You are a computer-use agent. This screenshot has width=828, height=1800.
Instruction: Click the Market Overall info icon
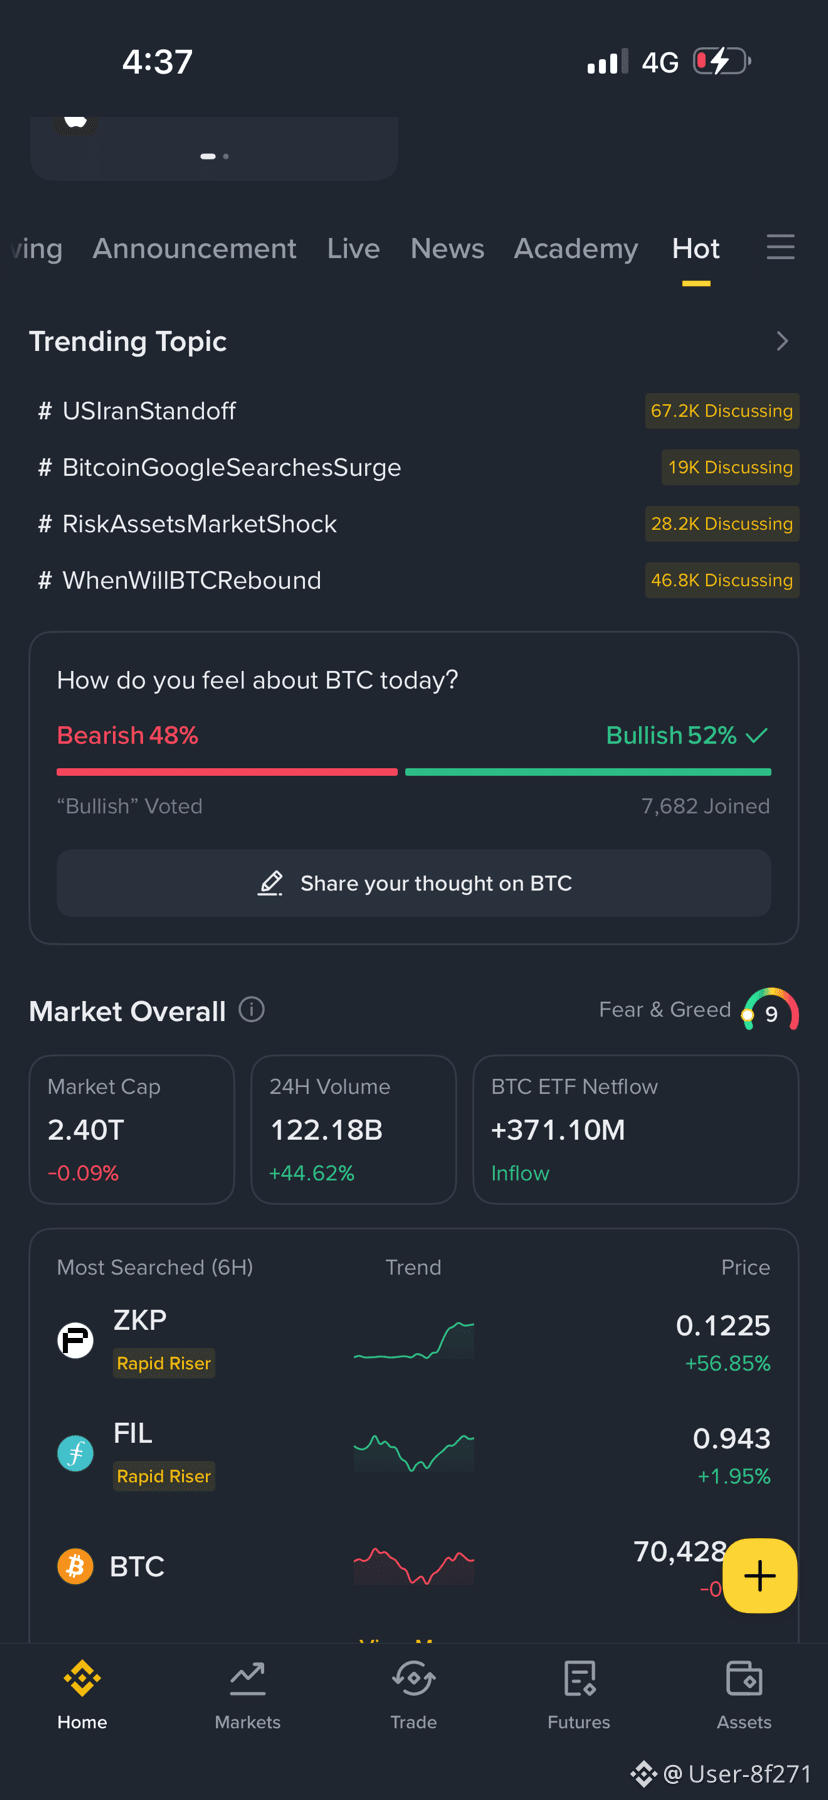point(252,1010)
